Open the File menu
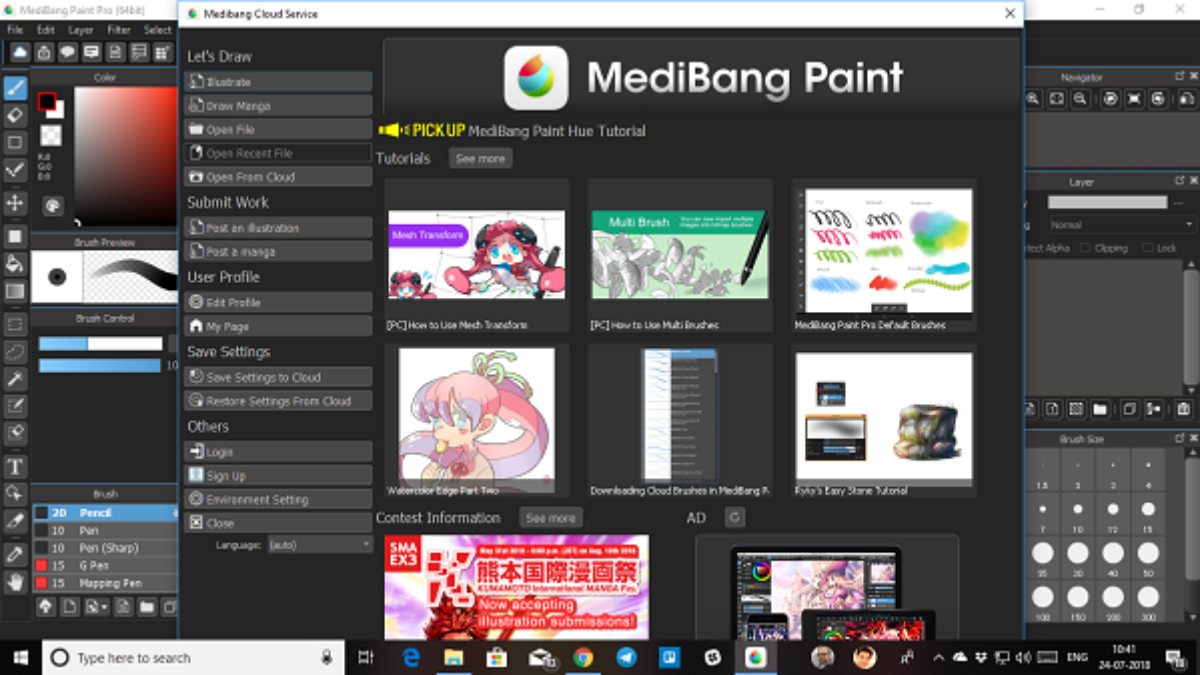Screen dimensions: 1200x675 coord(15,30)
